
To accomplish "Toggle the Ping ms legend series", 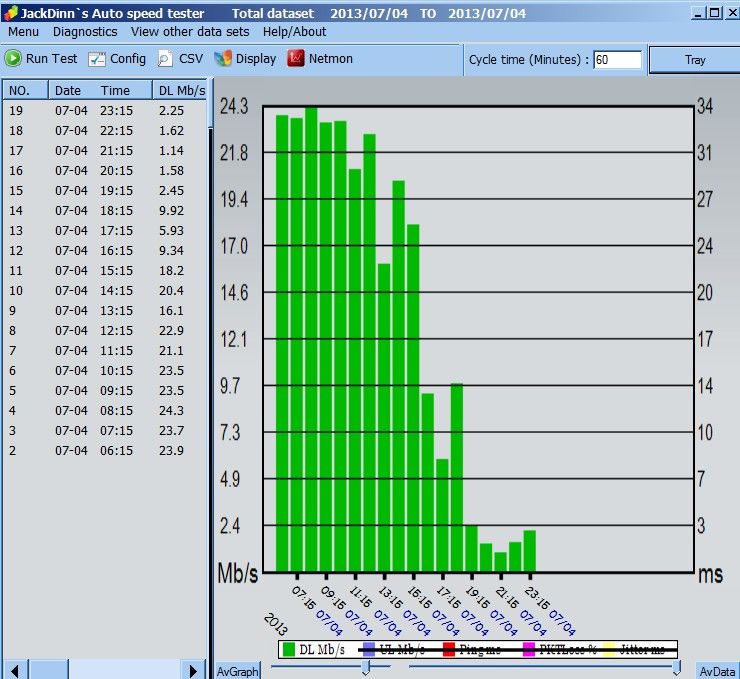I will click(472, 650).
